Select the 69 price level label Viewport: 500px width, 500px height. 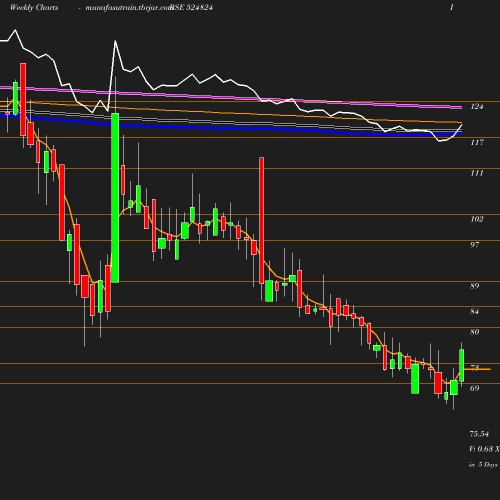(x=475, y=388)
